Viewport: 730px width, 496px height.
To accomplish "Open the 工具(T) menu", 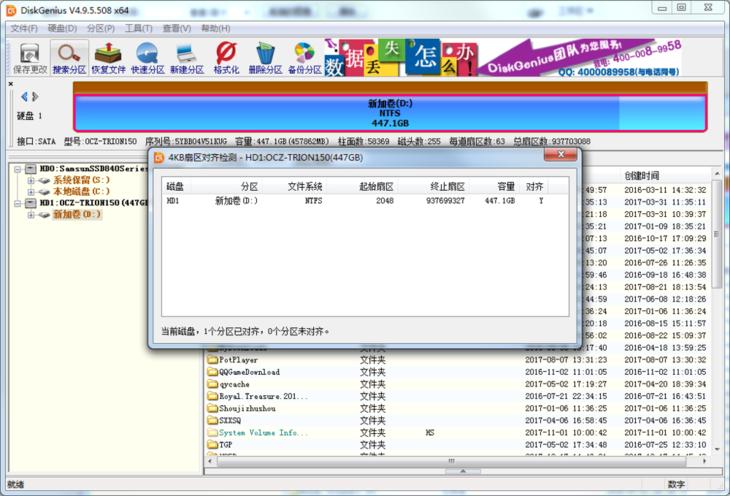I will tap(138, 28).
